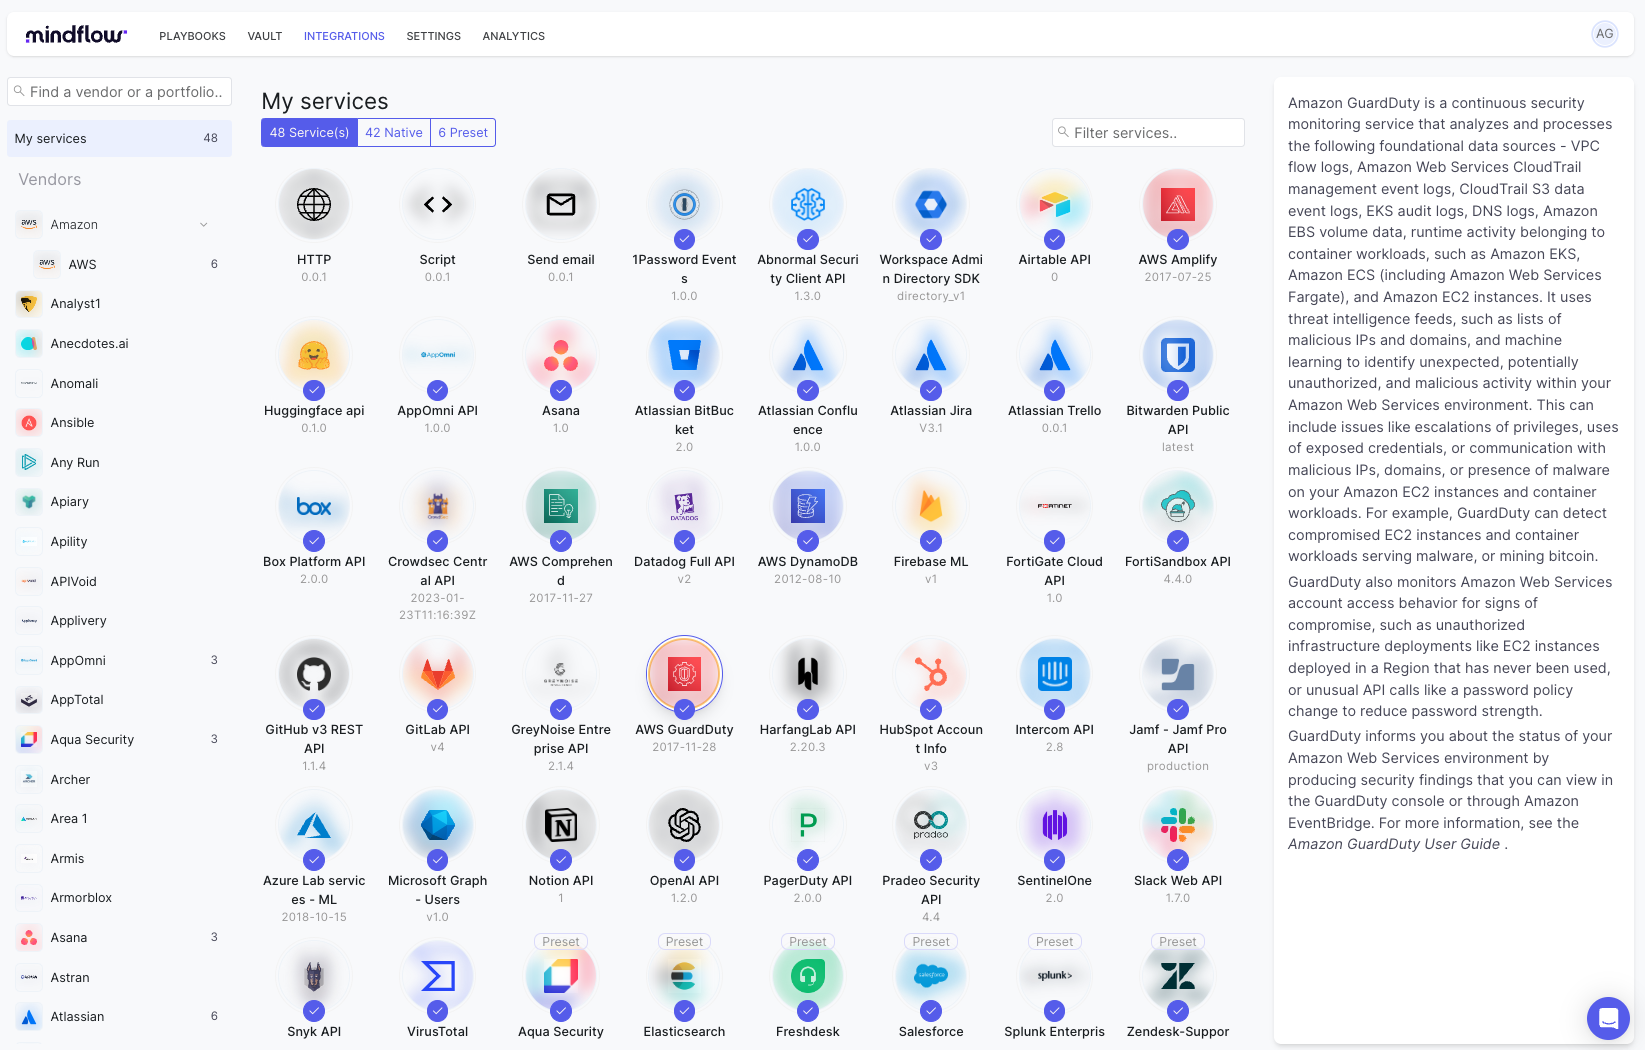Select the Atlassian BitBucket icon
Screen dimensions: 1645x1050
pos(684,355)
